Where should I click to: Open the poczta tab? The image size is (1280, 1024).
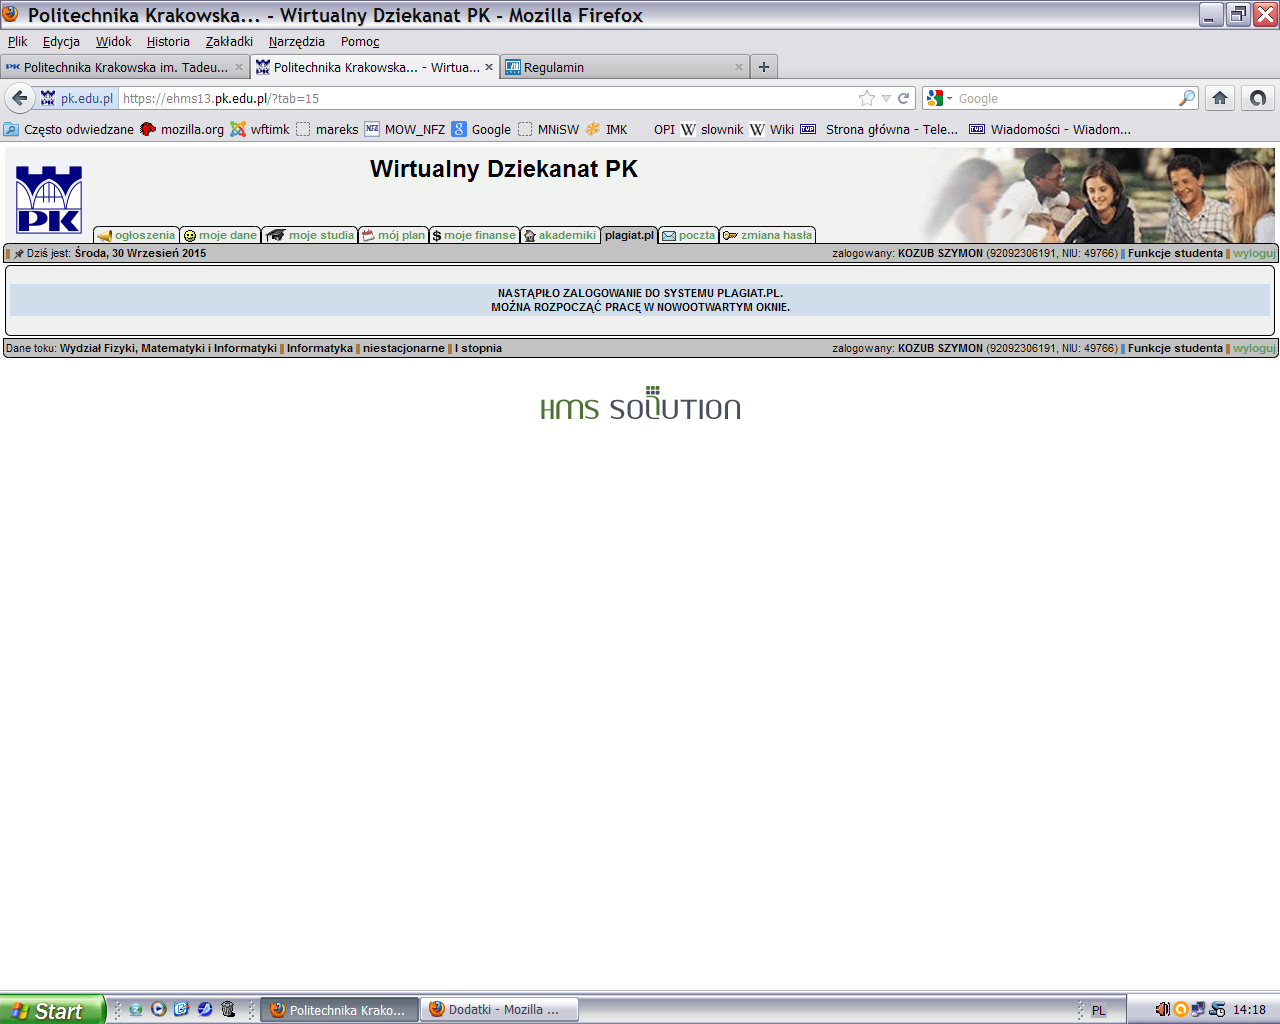tap(688, 235)
